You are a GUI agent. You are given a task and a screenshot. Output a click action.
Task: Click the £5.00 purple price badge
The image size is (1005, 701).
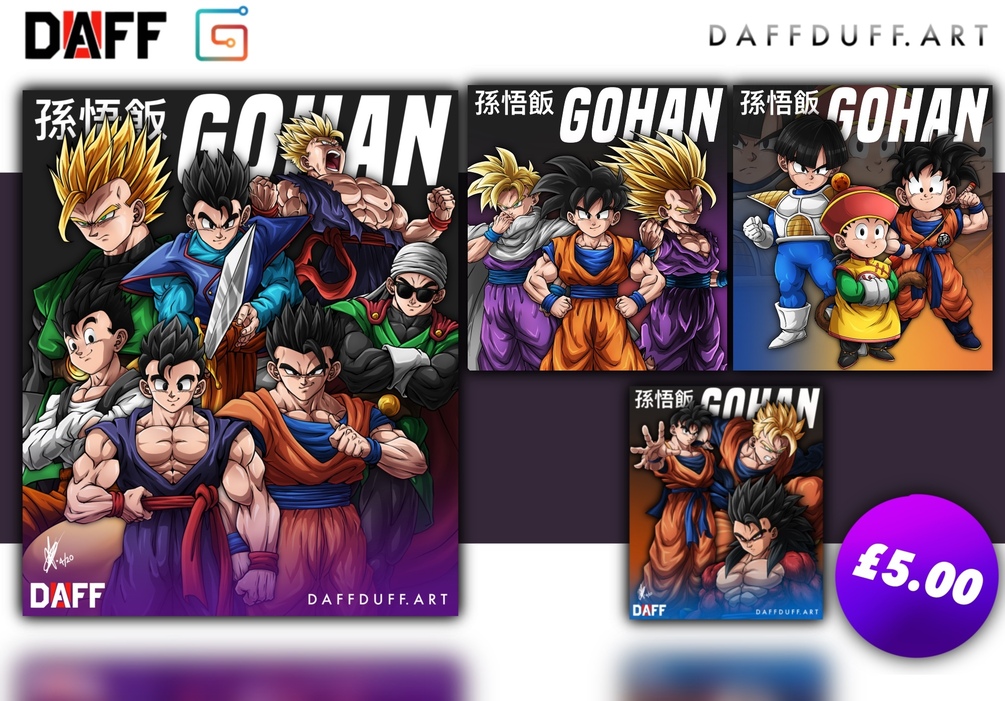click(917, 575)
